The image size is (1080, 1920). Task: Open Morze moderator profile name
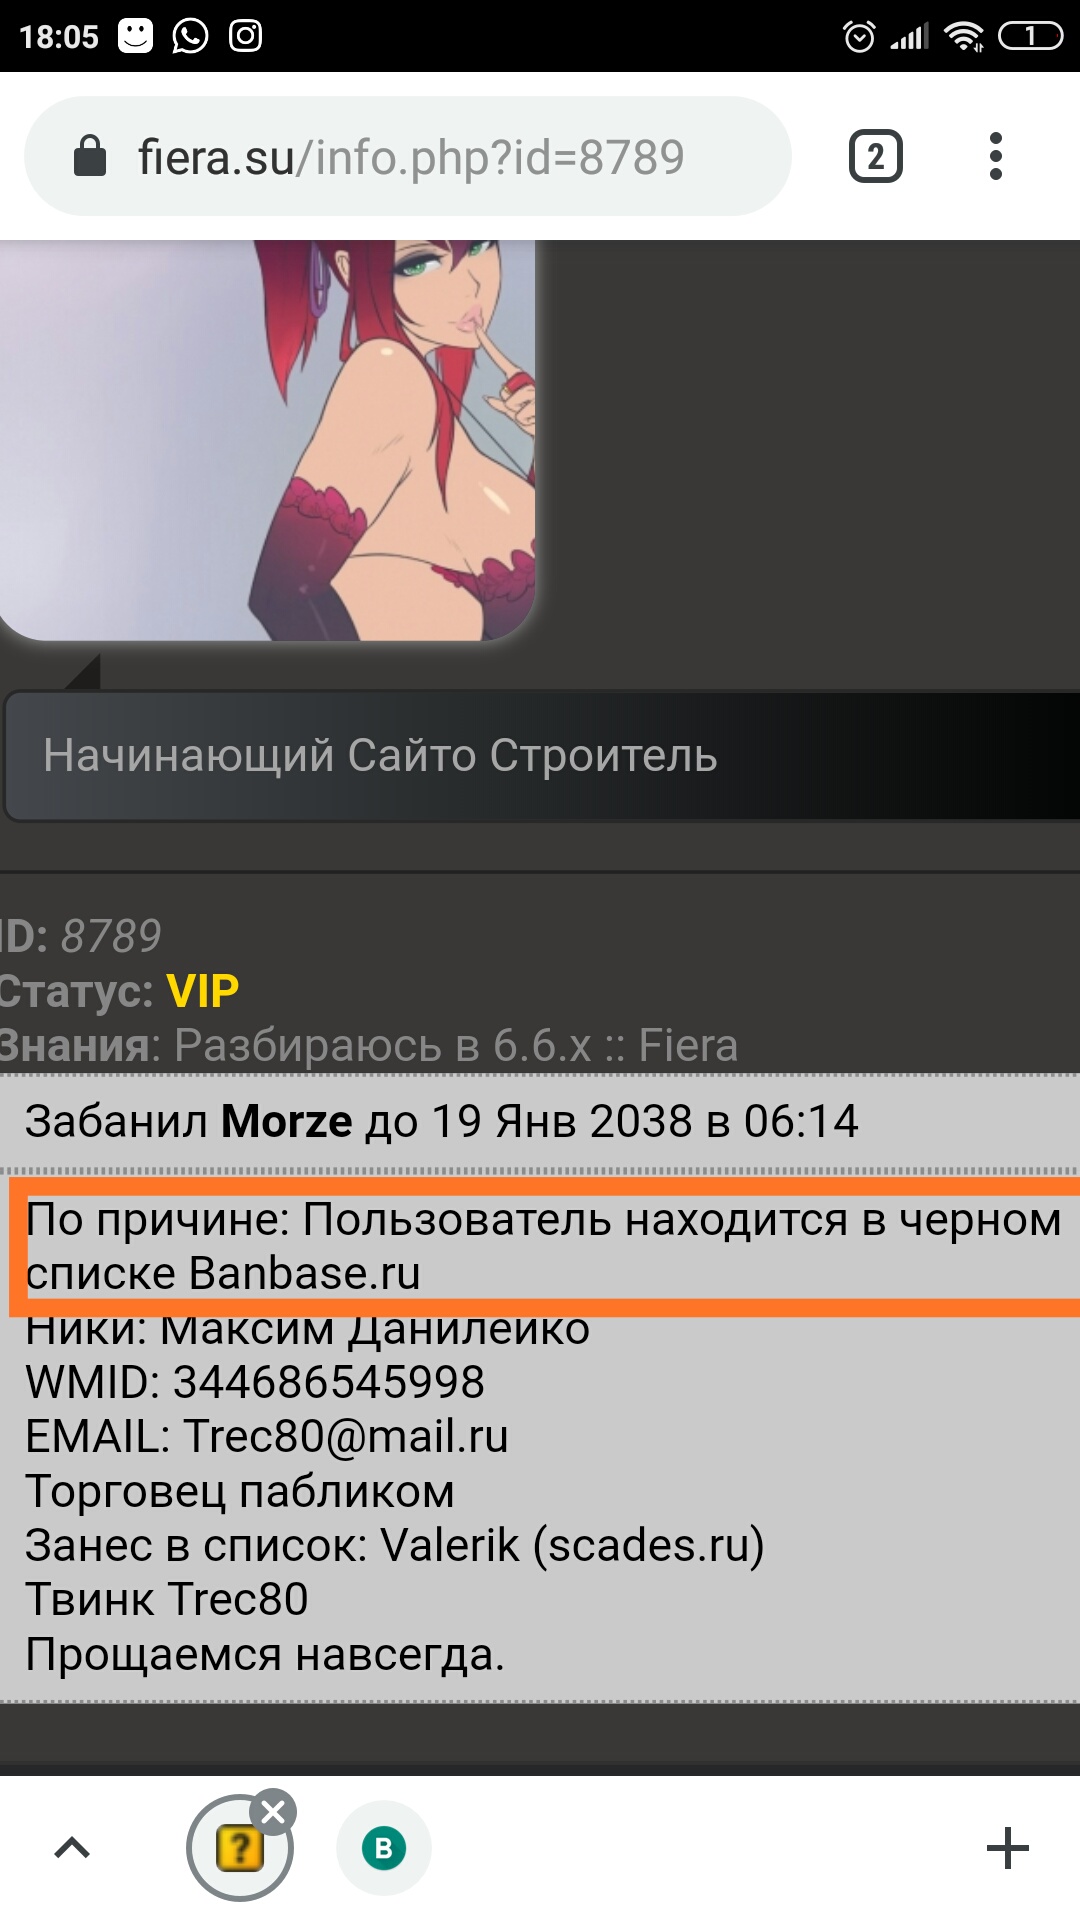tap(286, 1121)
